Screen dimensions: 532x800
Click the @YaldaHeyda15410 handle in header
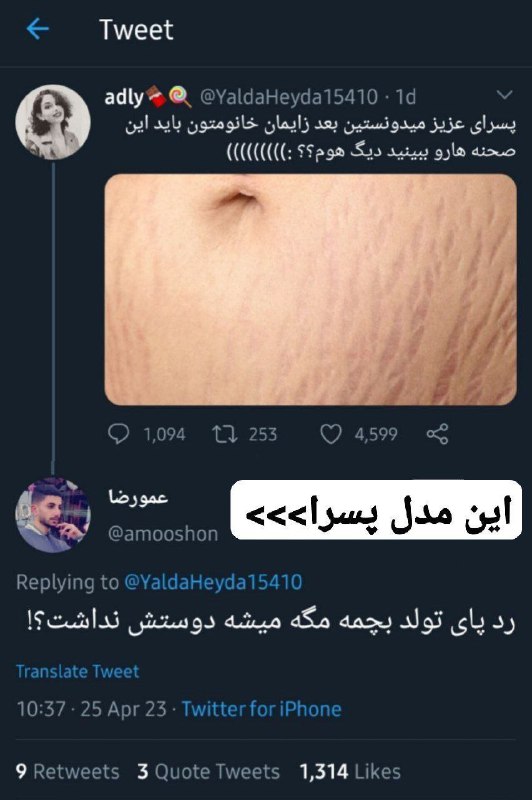click(x=289, y=96)
